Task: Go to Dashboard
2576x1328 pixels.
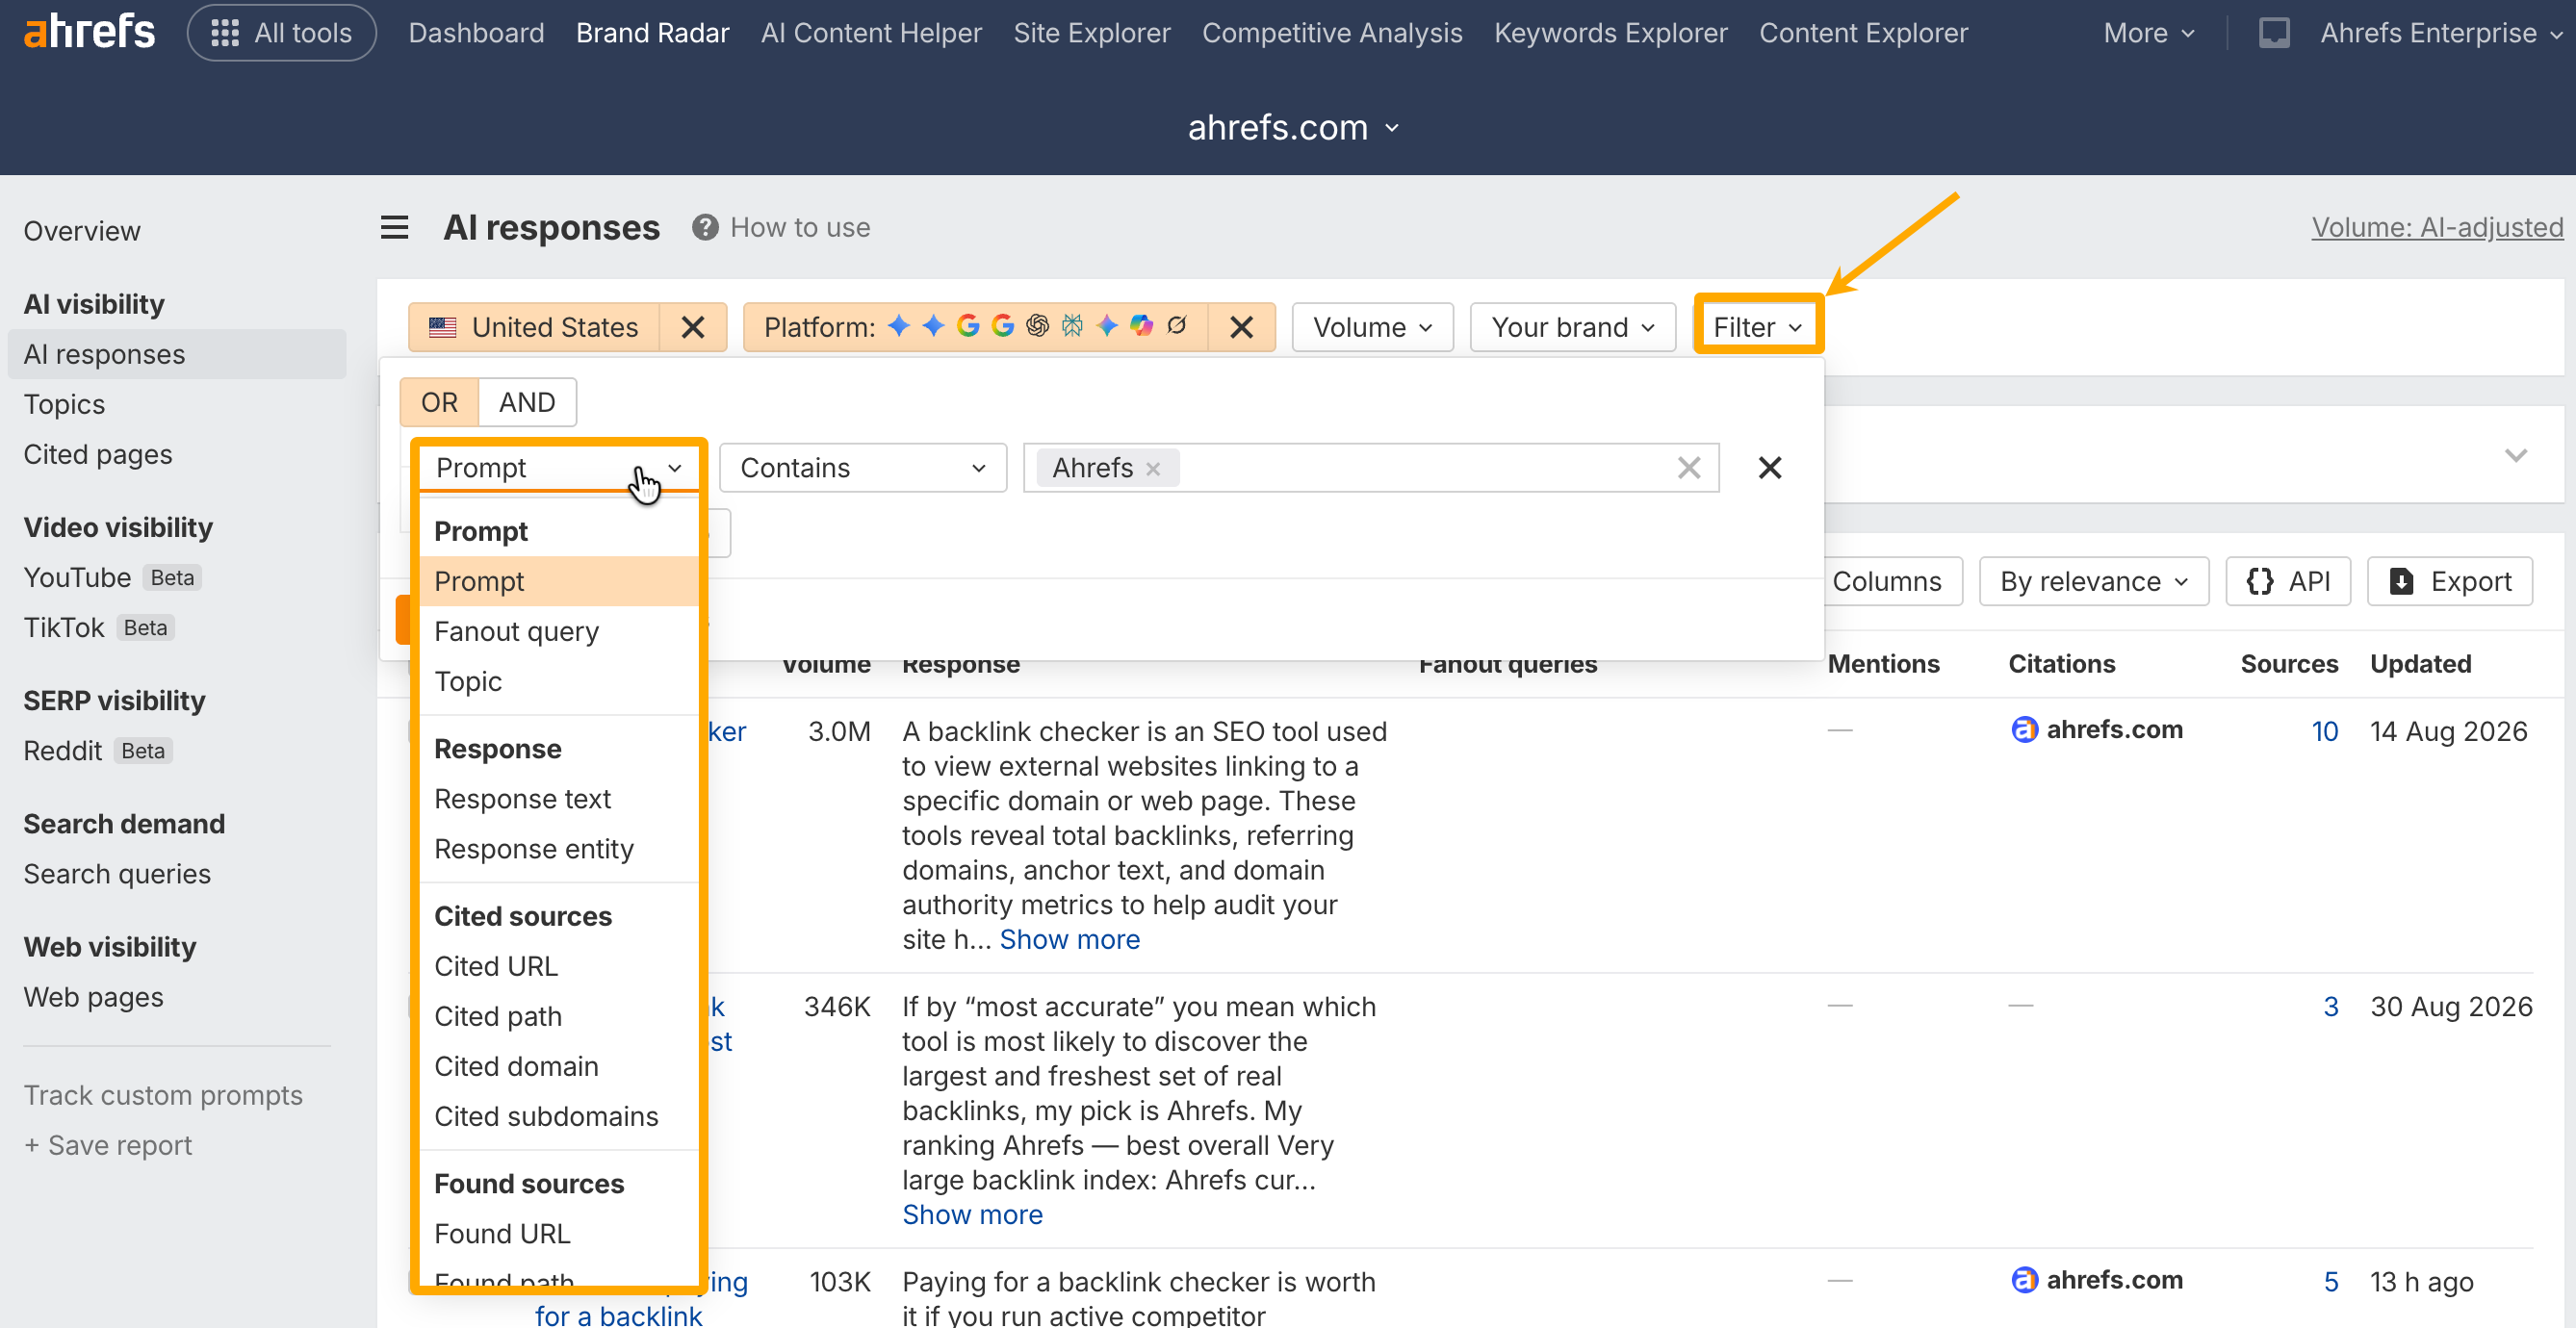Action: (476, 33)
